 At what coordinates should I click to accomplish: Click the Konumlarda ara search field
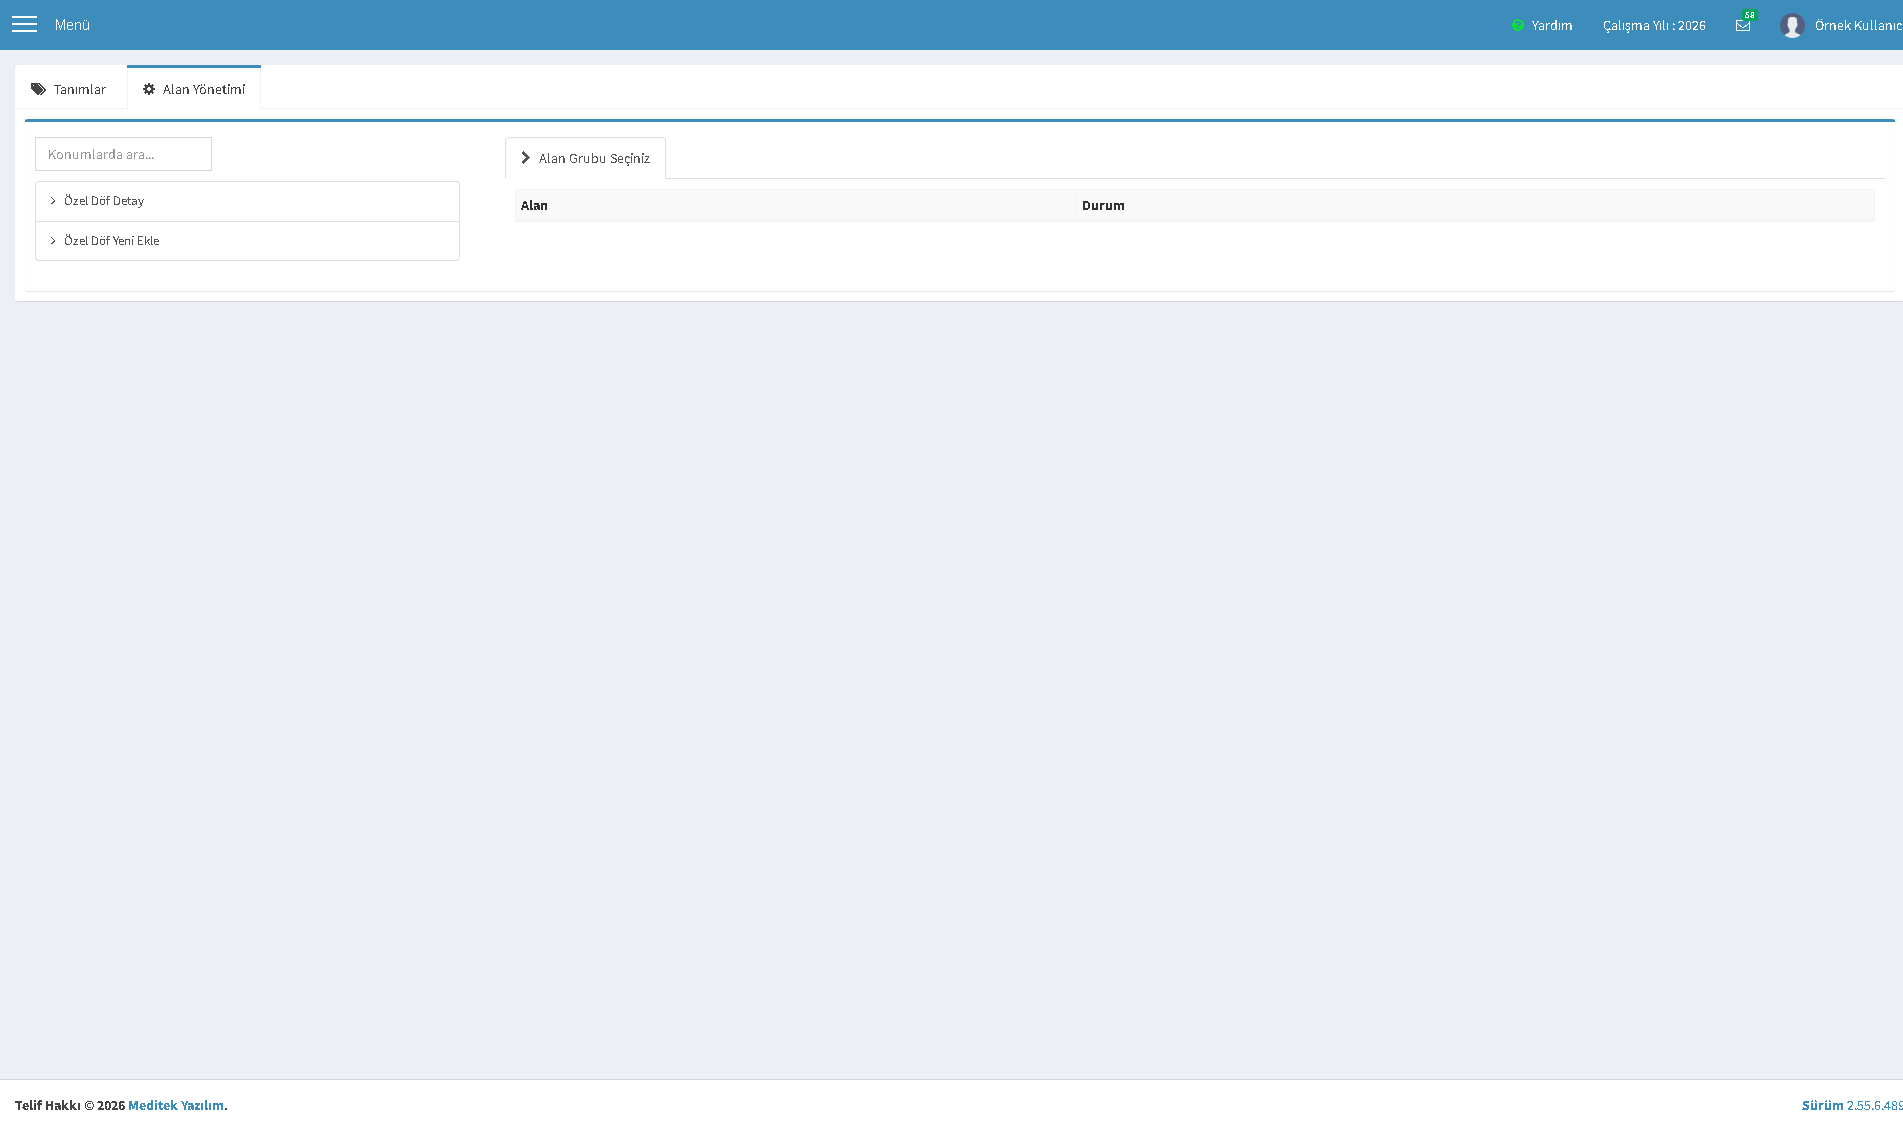pyautogui.click(x=123, y=154)
